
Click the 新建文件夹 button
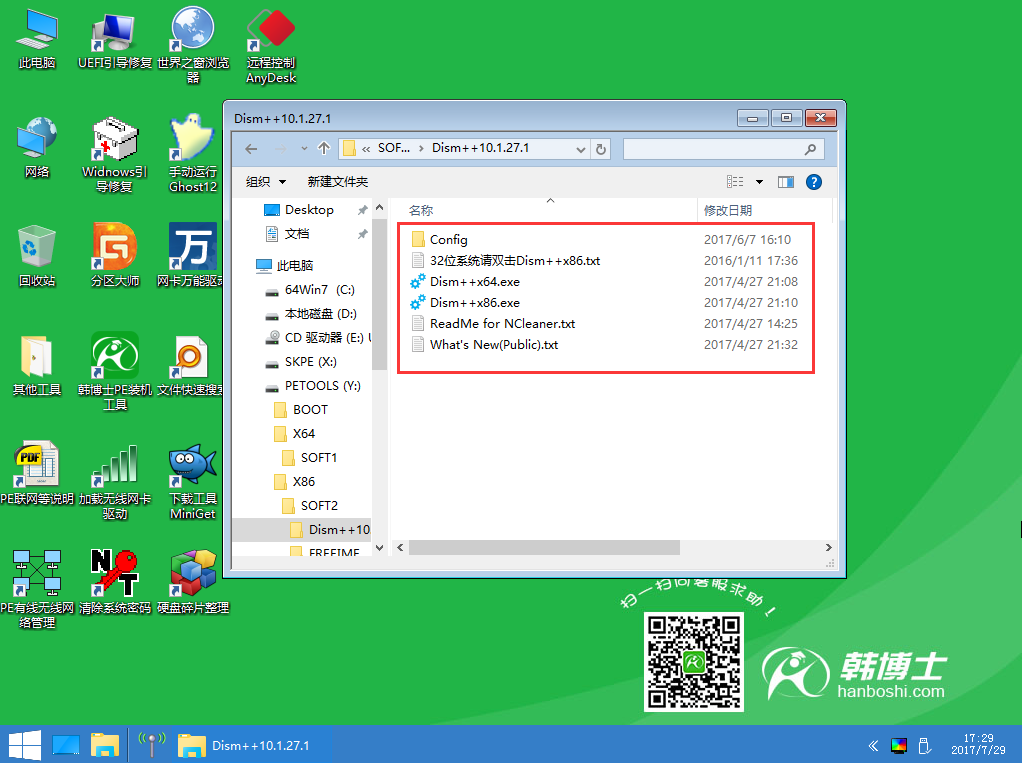pyautogui.click(x=338, y=182)
